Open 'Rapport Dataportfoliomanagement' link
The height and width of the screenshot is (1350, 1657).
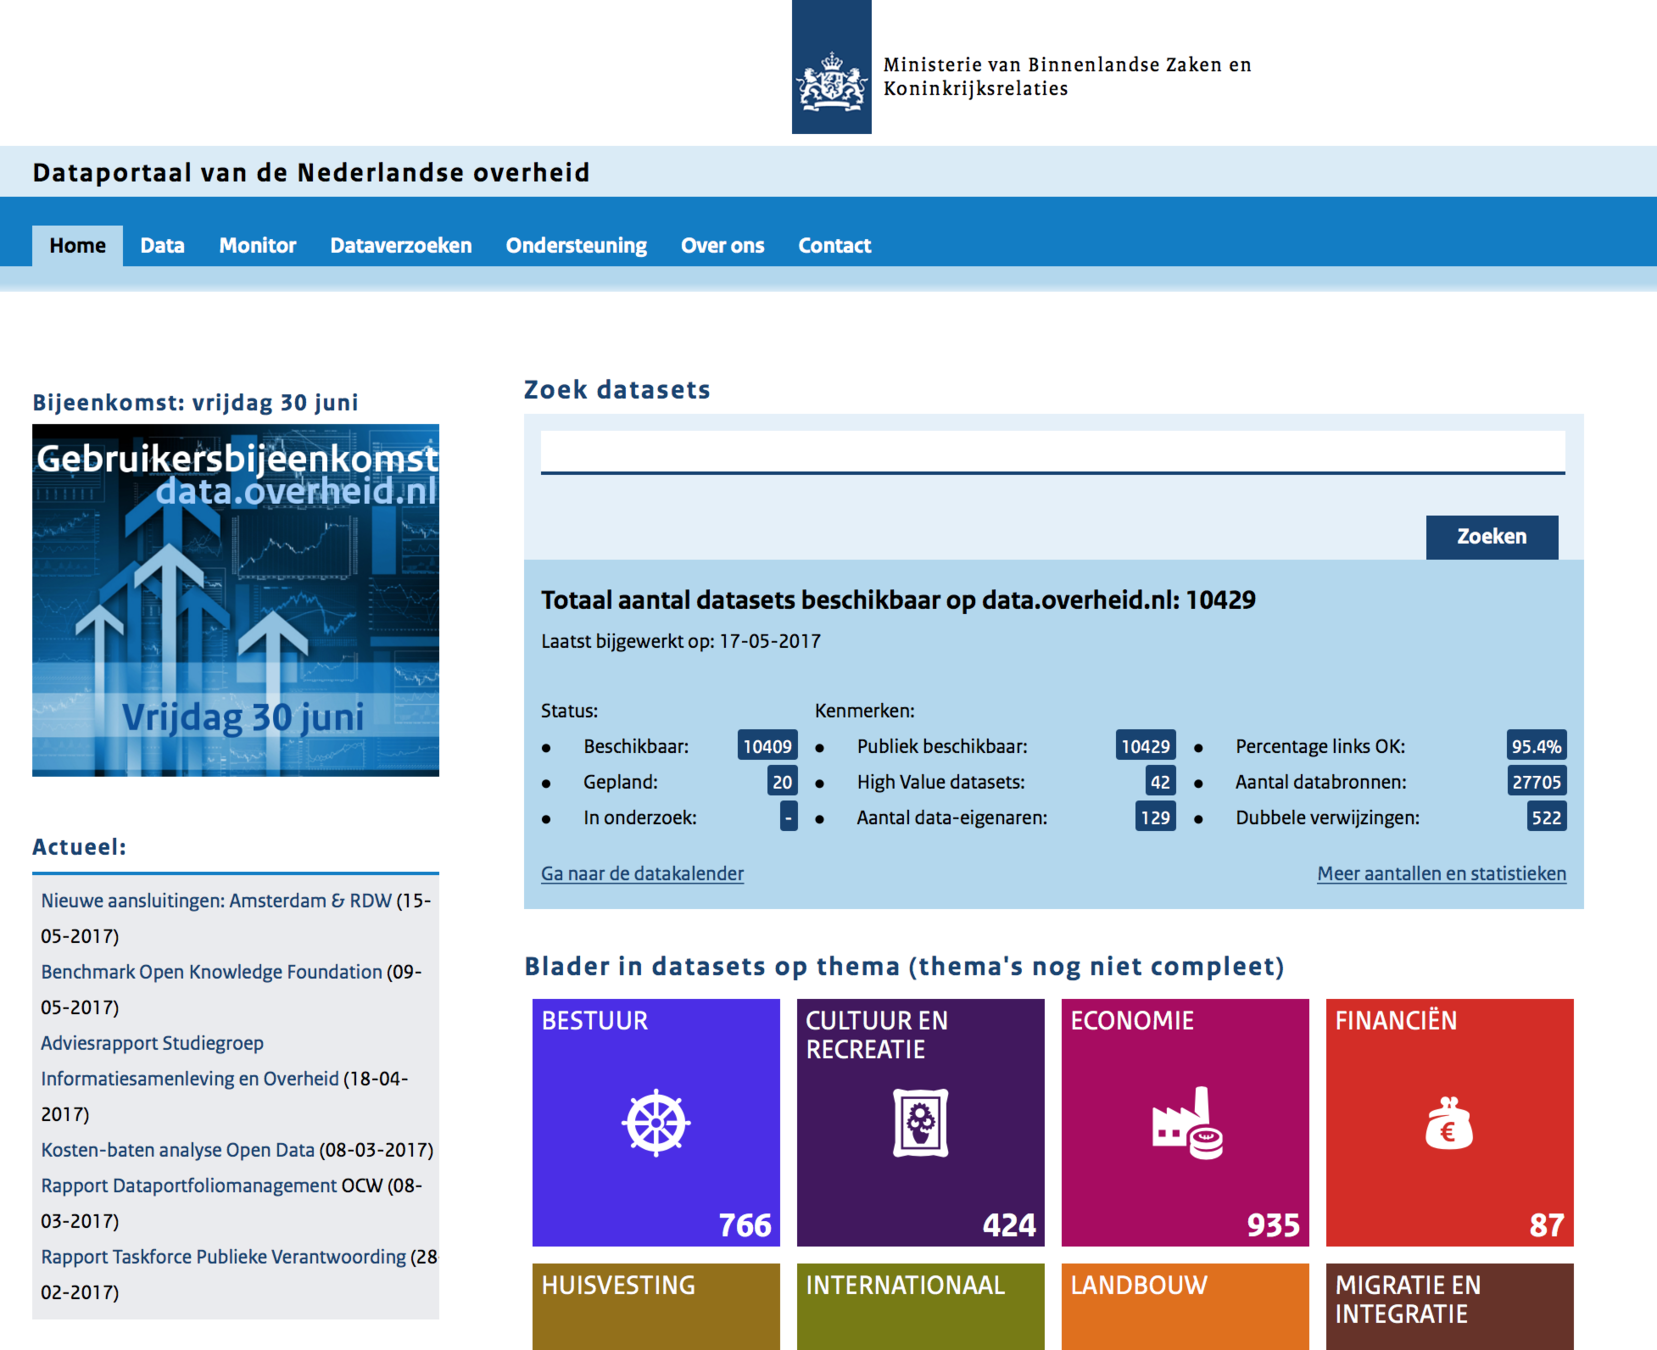tap(189, 1186)
